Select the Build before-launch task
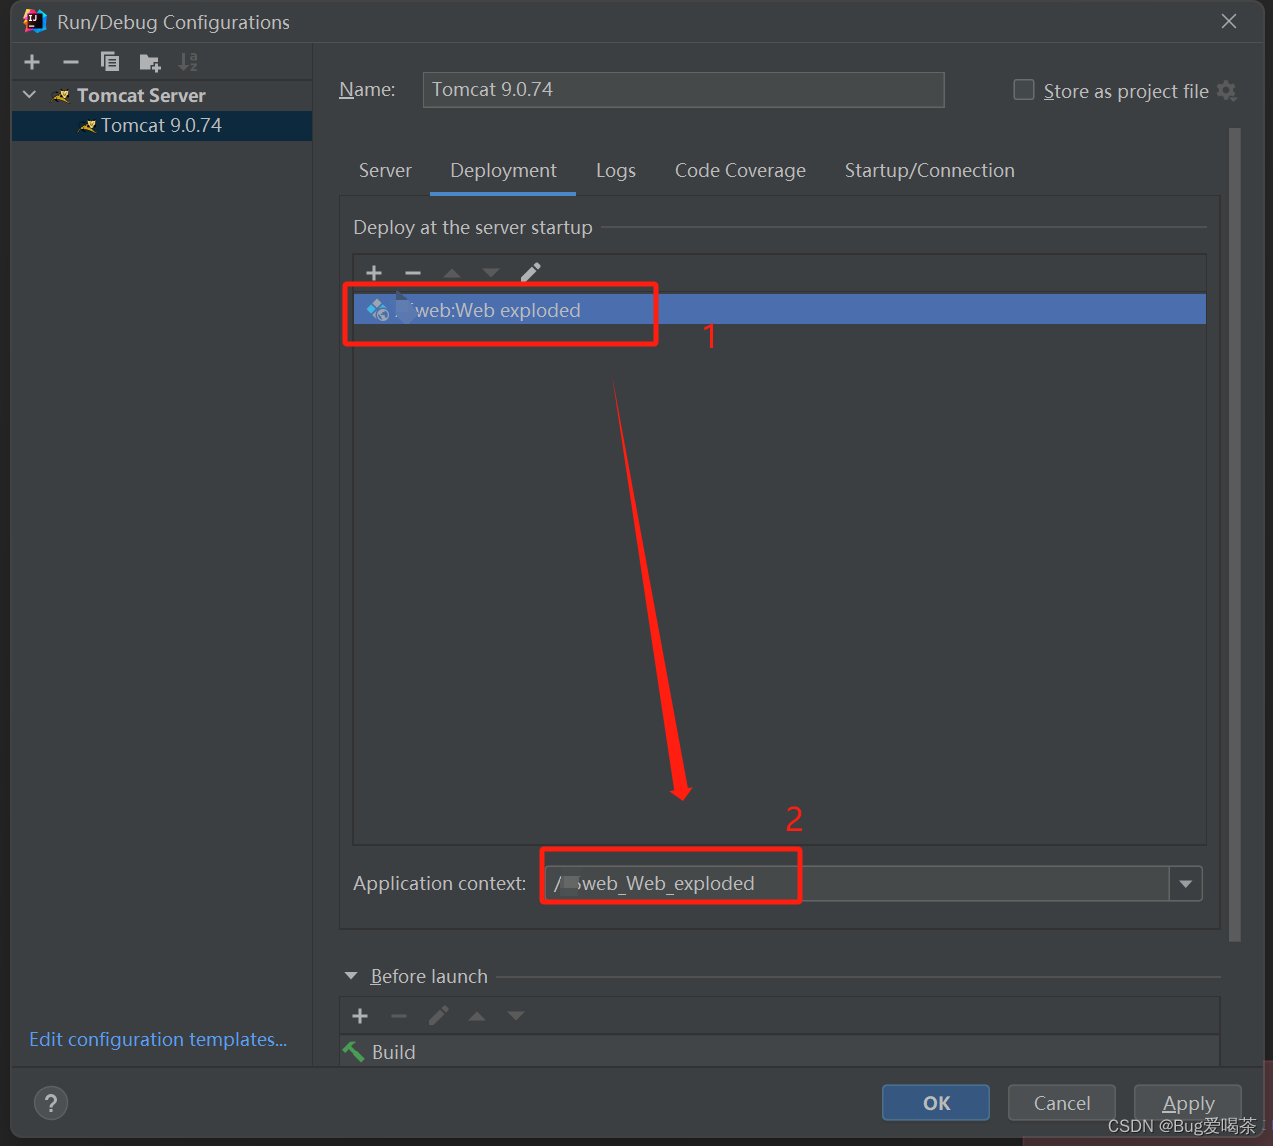This screenshot has width=1273, height=1146. [779, 1051]
